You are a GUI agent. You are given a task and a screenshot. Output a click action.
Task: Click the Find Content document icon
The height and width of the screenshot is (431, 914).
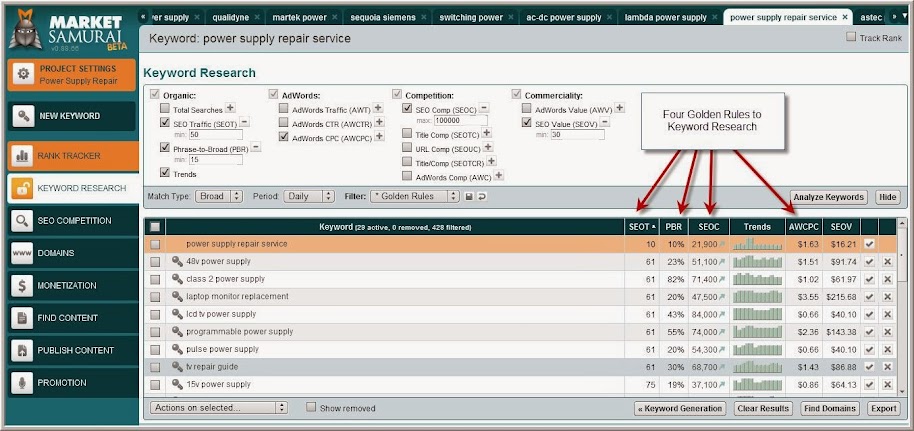coord(22,318)
